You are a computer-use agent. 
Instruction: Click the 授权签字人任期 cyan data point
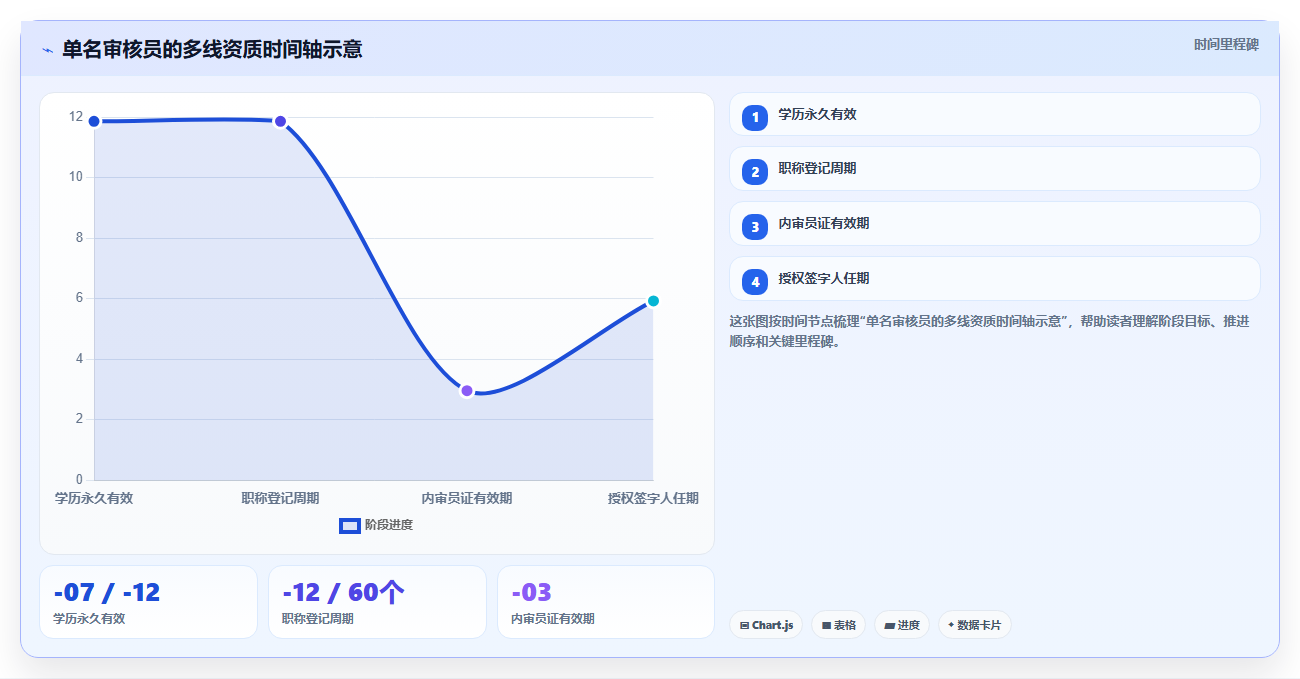pos(653,300)
